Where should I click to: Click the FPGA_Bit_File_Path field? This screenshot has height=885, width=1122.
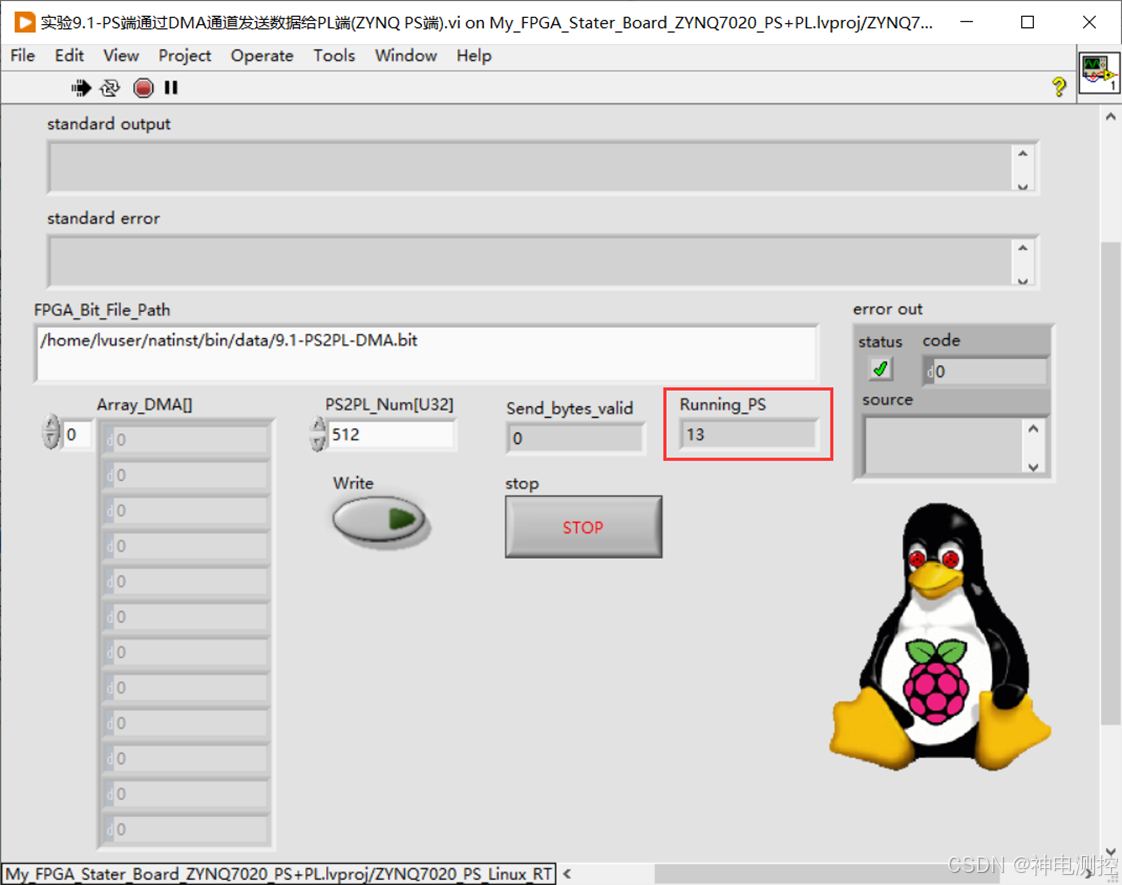[426, 353]
